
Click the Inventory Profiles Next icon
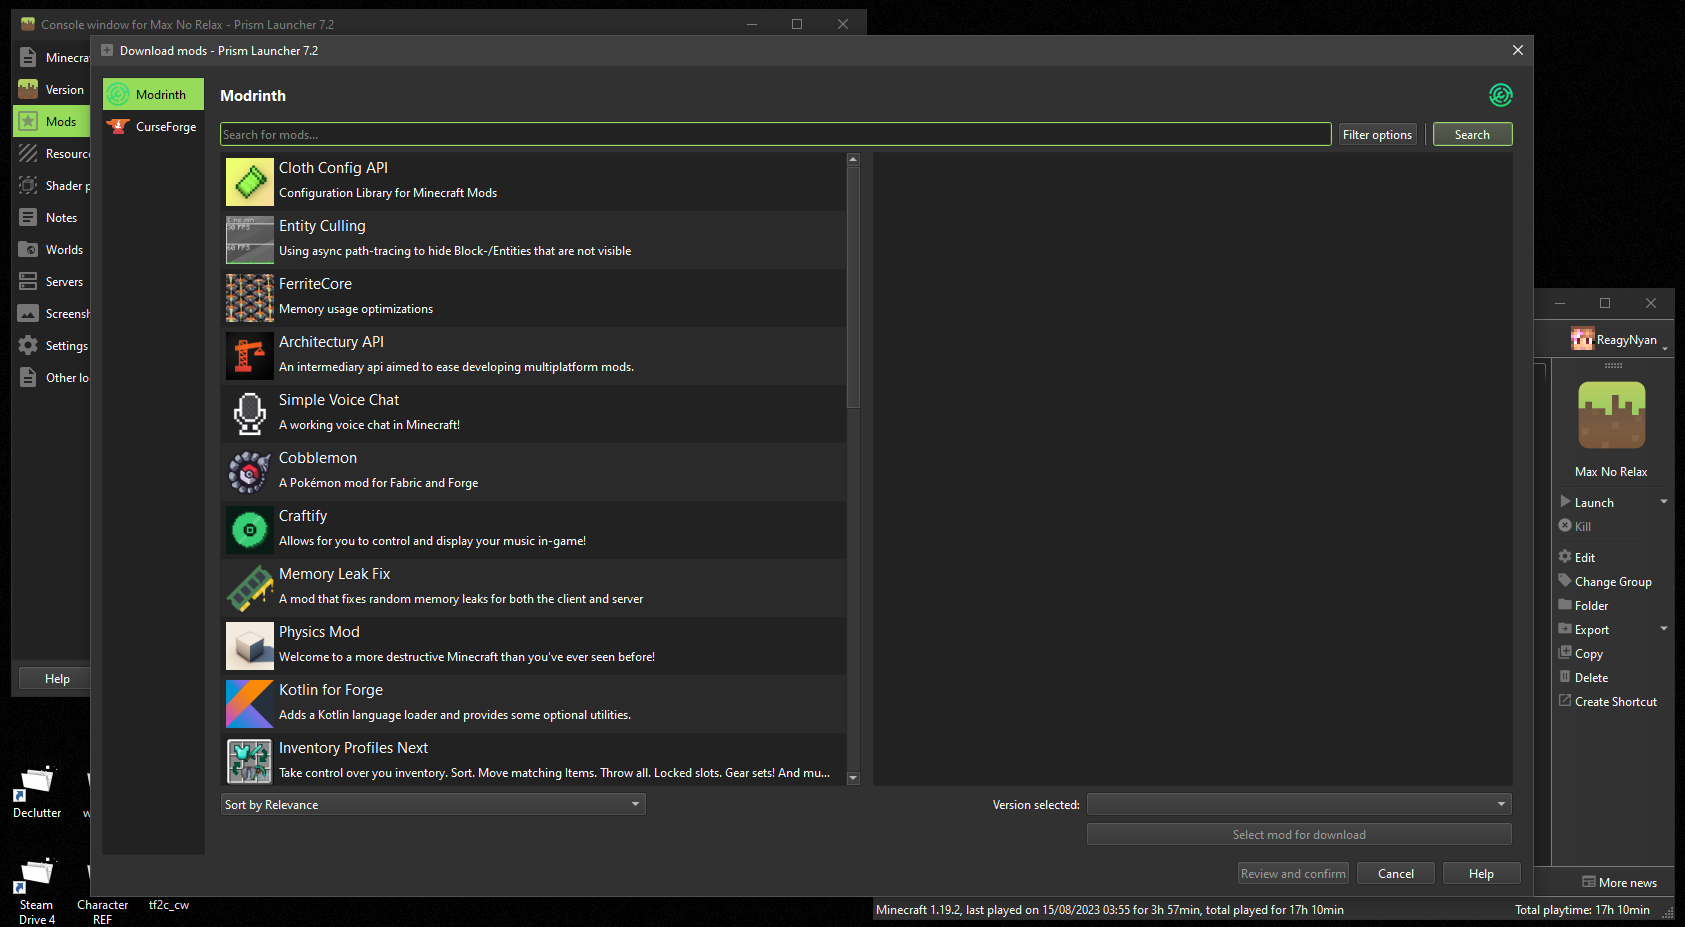pos(250,762)
